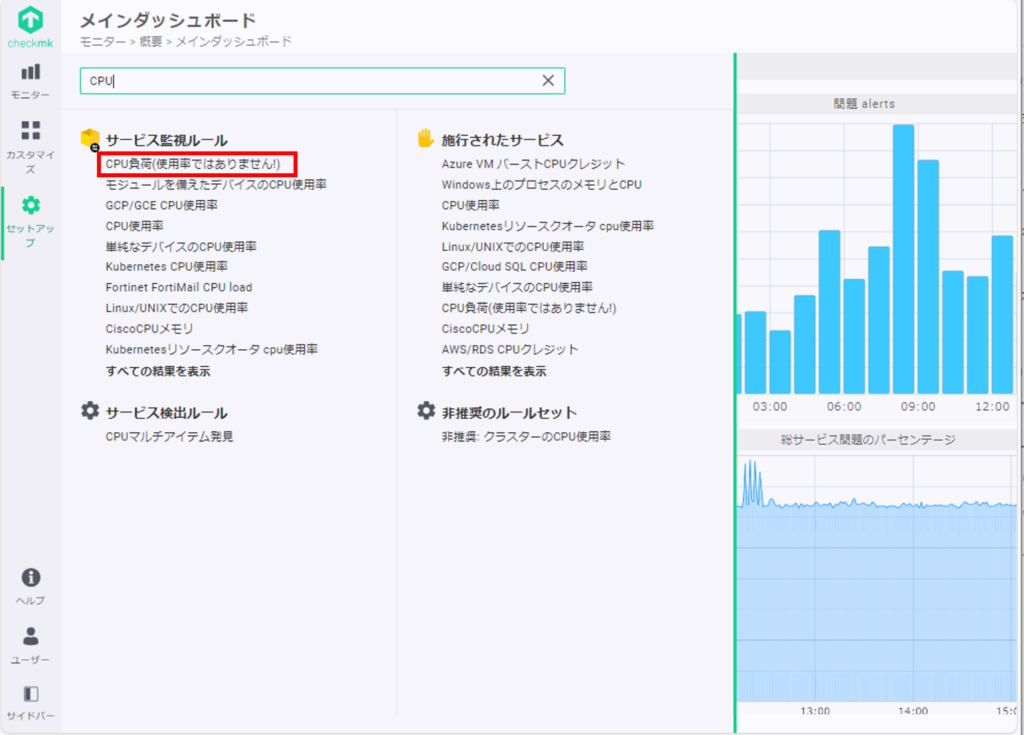
Task: Click the 問題 alerts chart title
Action: 864,104
